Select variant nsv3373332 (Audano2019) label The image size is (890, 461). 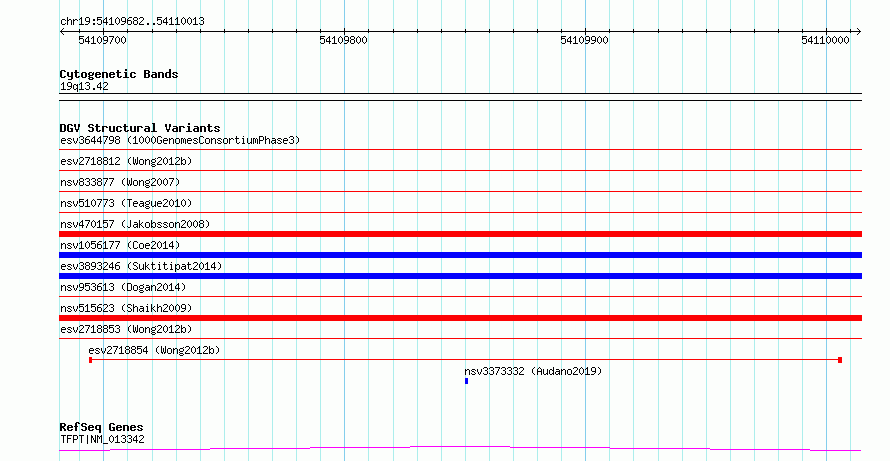click(x=533, y=371)
